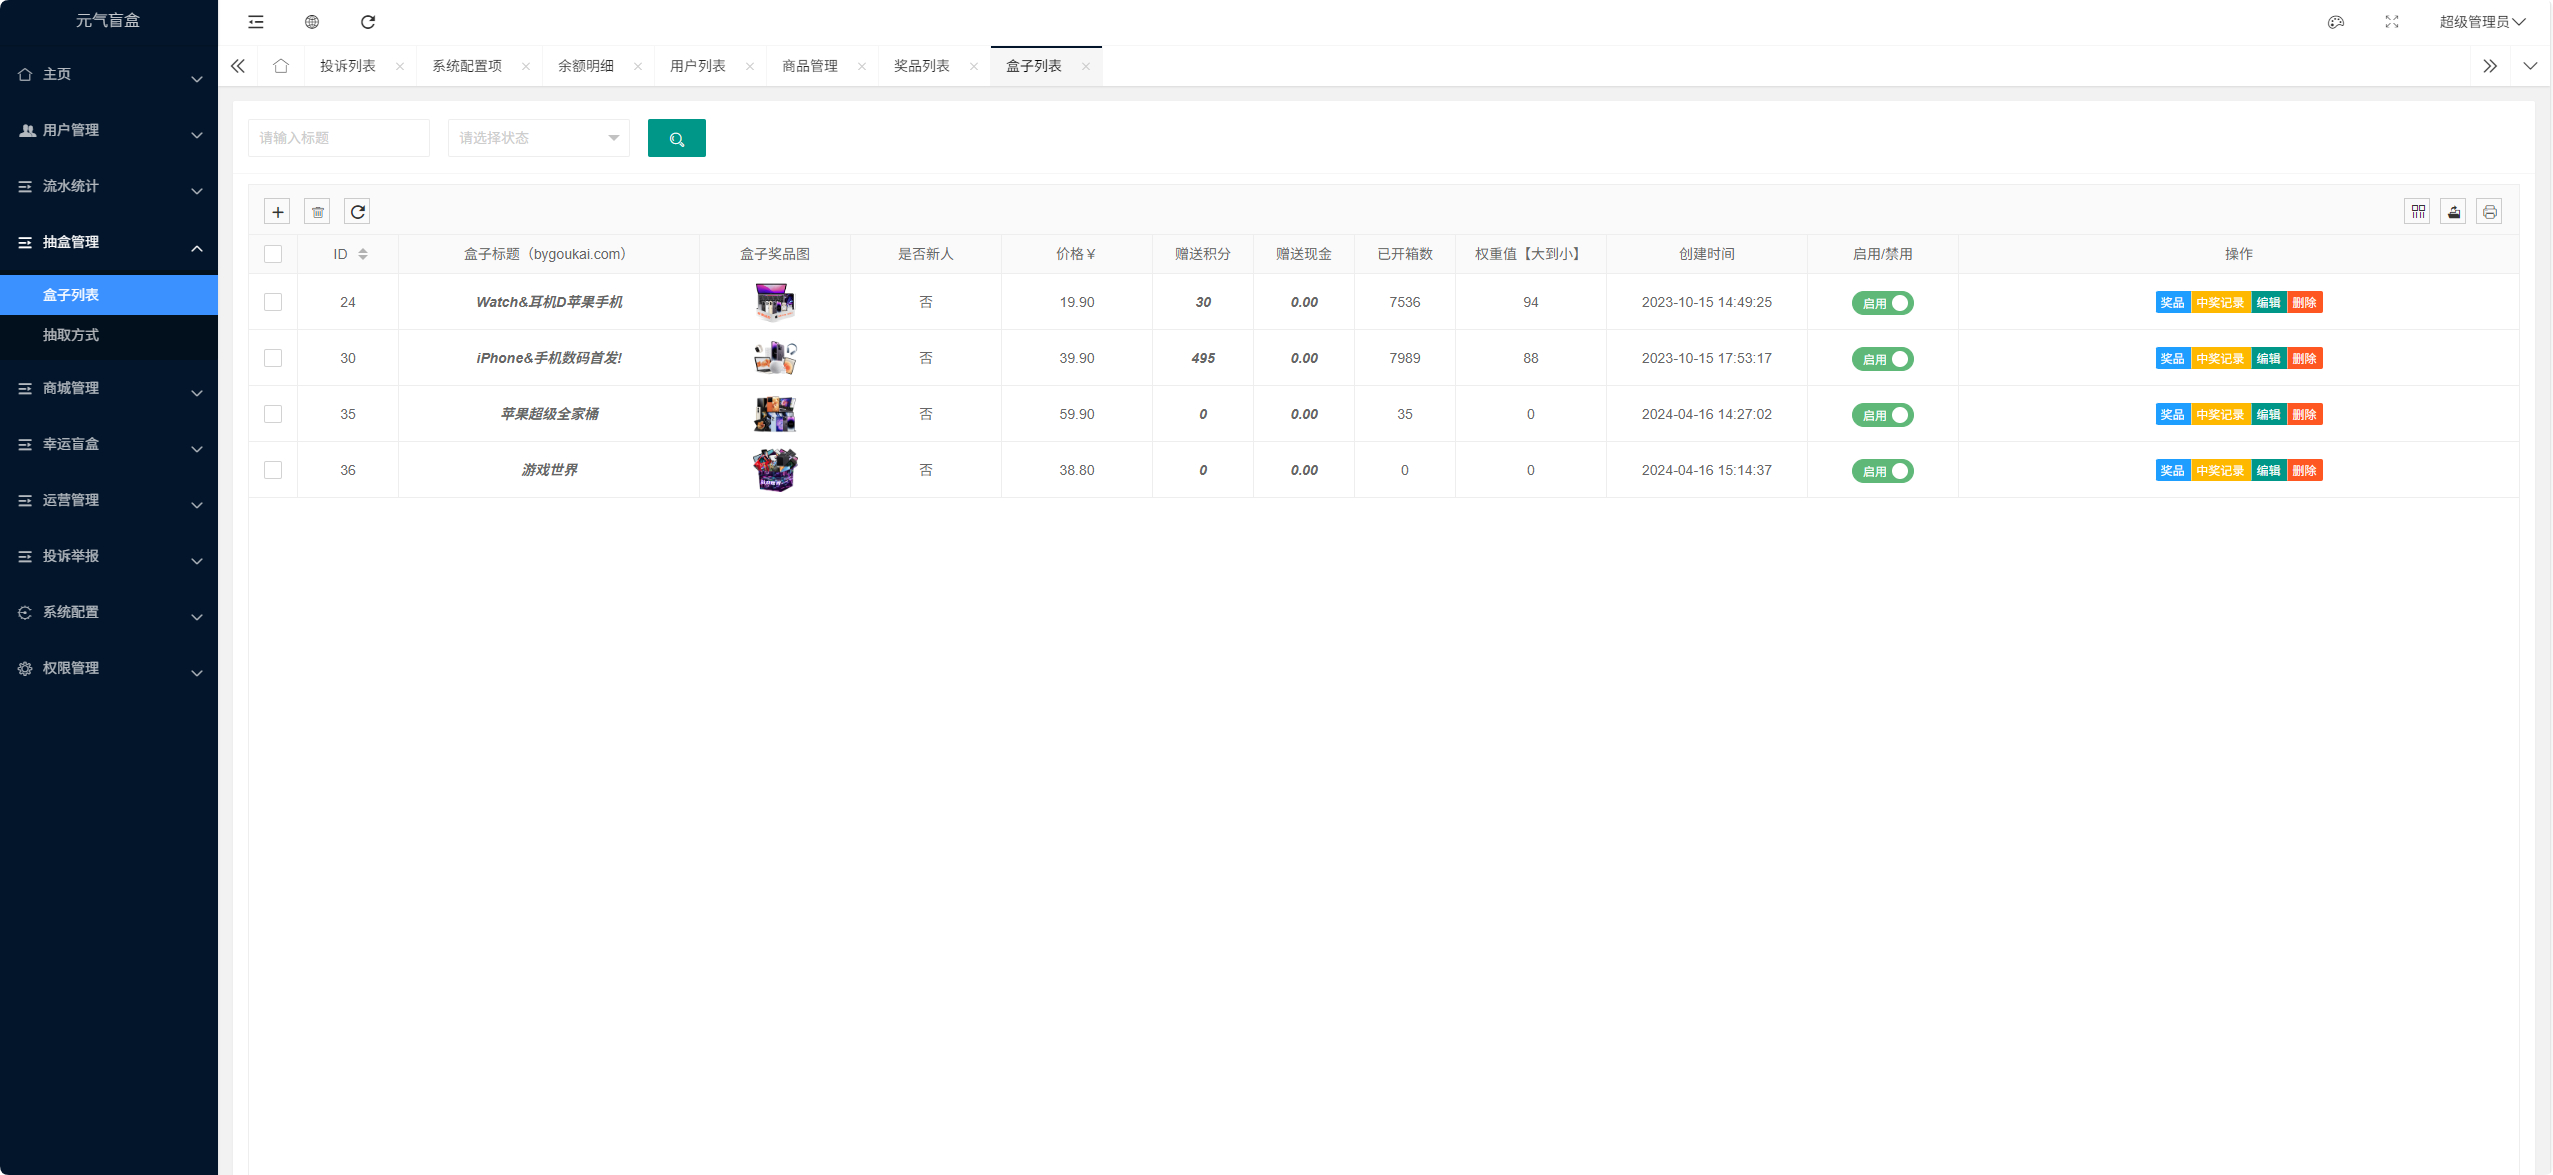Click the export table icon
Screen dimensions: 2553x1175
(2453, 211)
